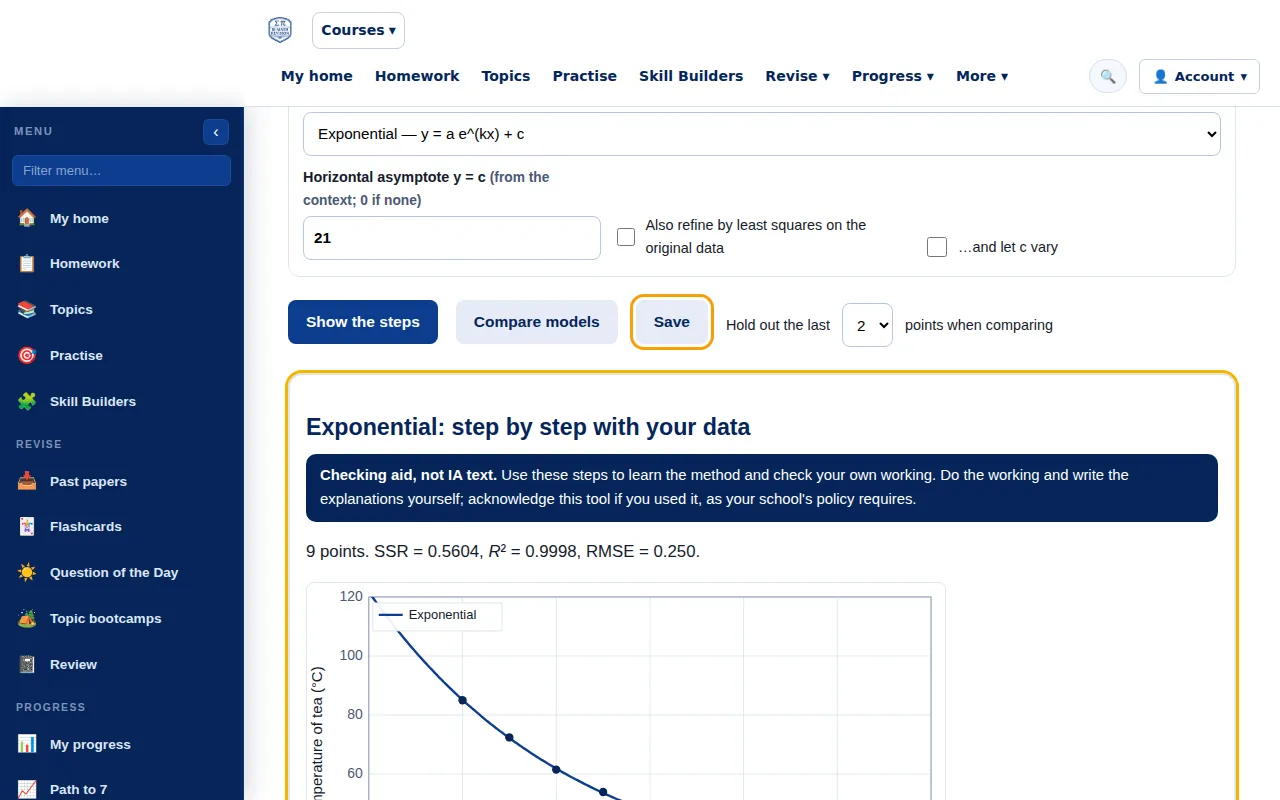Click the Skill Builders puzzle icon
The height and width of the screenshot is (800, 1280).
[x=27, y=401]
